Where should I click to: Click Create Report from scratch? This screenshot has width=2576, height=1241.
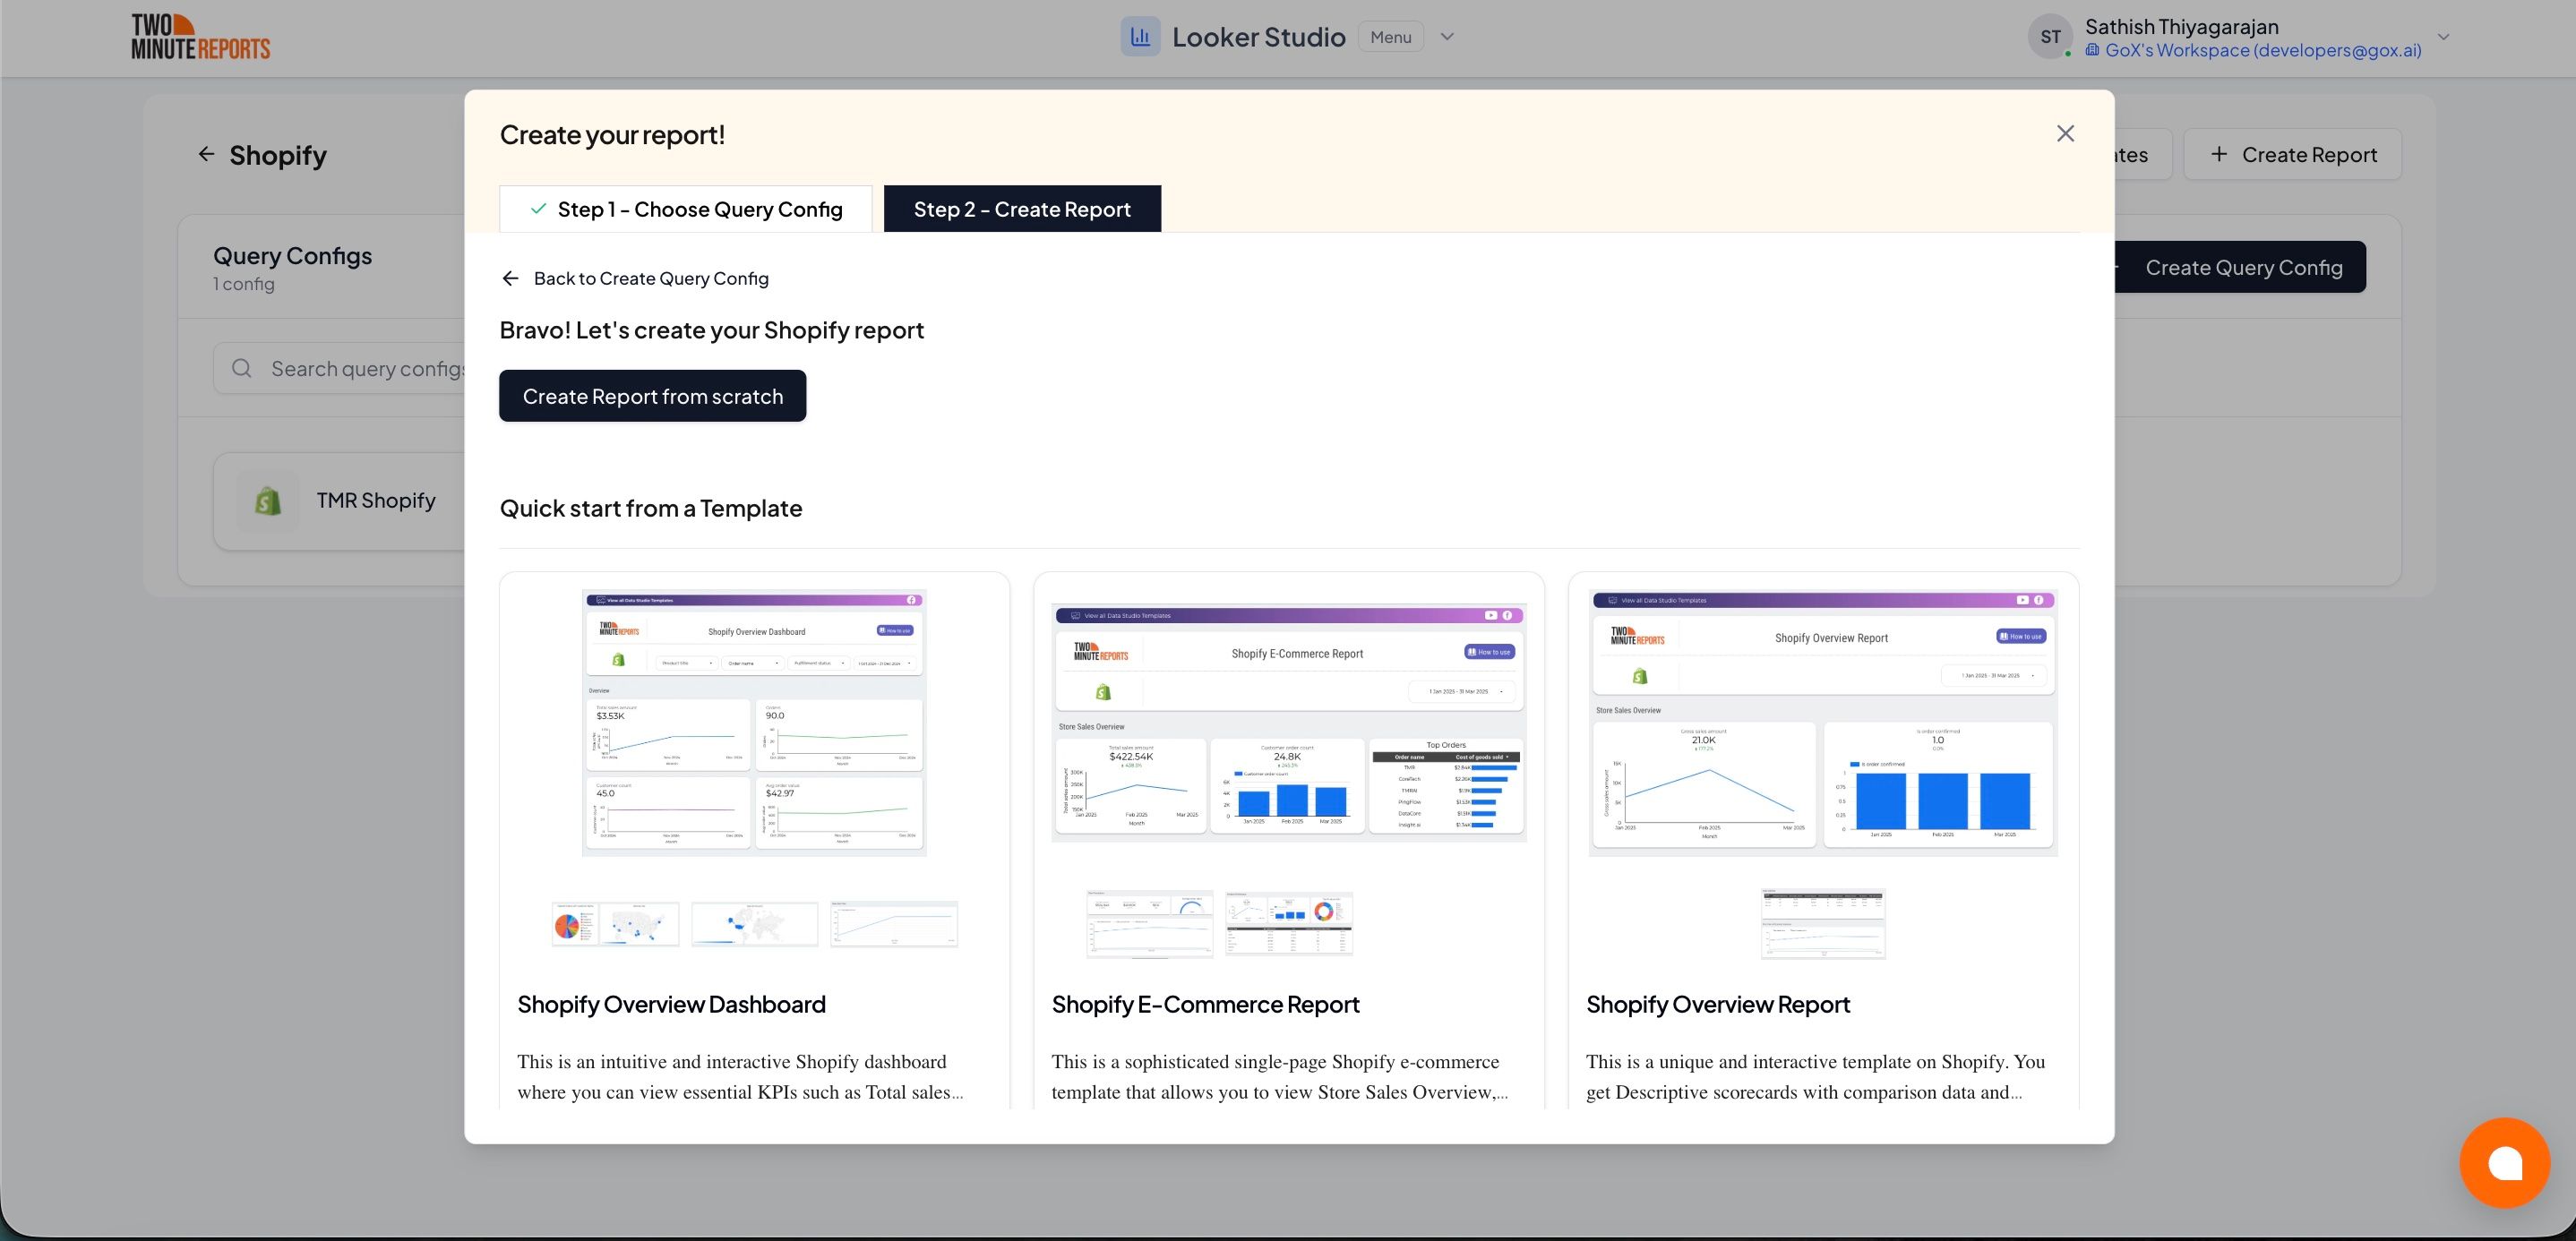[x=652, y=395]
